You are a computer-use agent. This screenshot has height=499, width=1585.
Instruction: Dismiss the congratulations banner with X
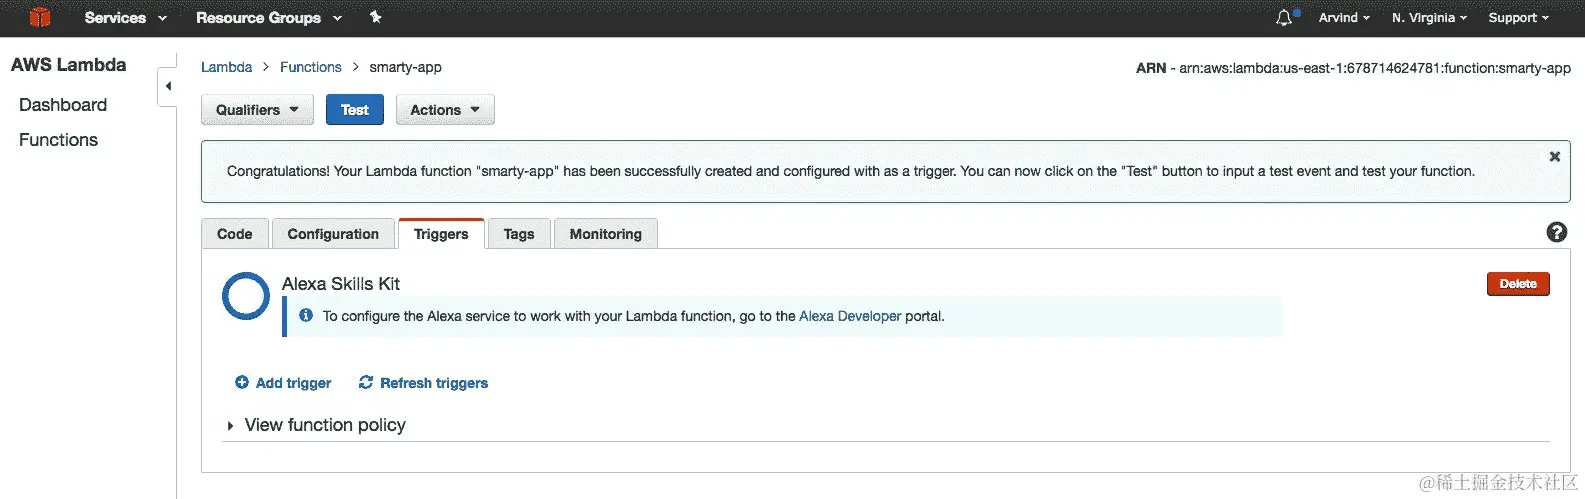pos(1554,157)
